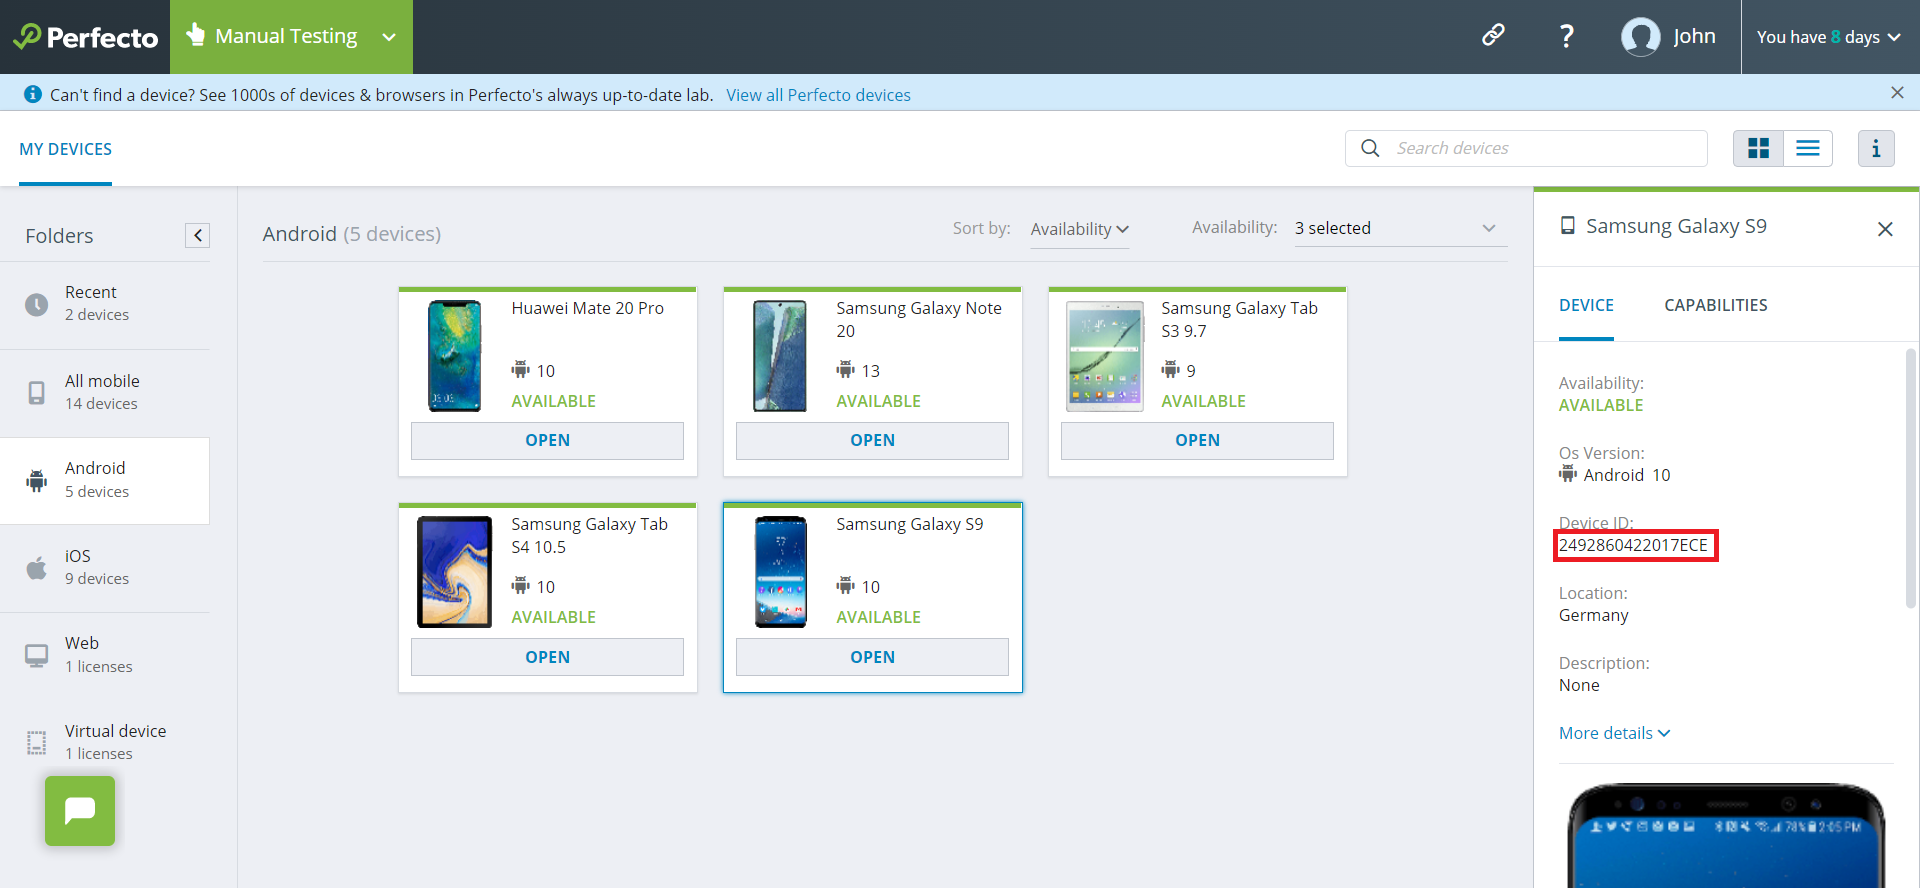Select the Samsung Galaxy Note 20 thumbnail
The image size is (1920, 888).
780,356
